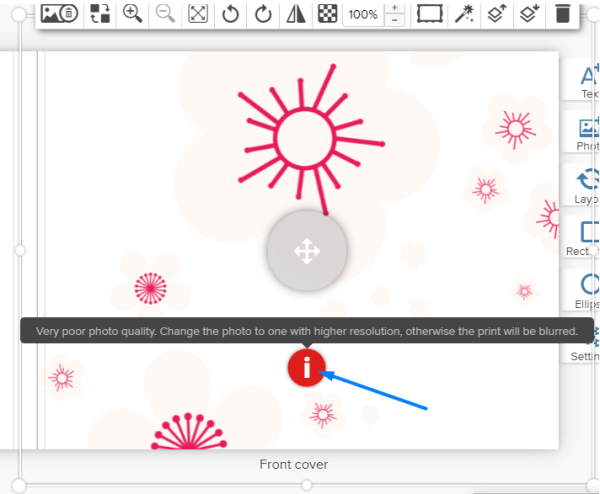
Task: Open the checkerboard transparency option
Action: coord(326,14)
